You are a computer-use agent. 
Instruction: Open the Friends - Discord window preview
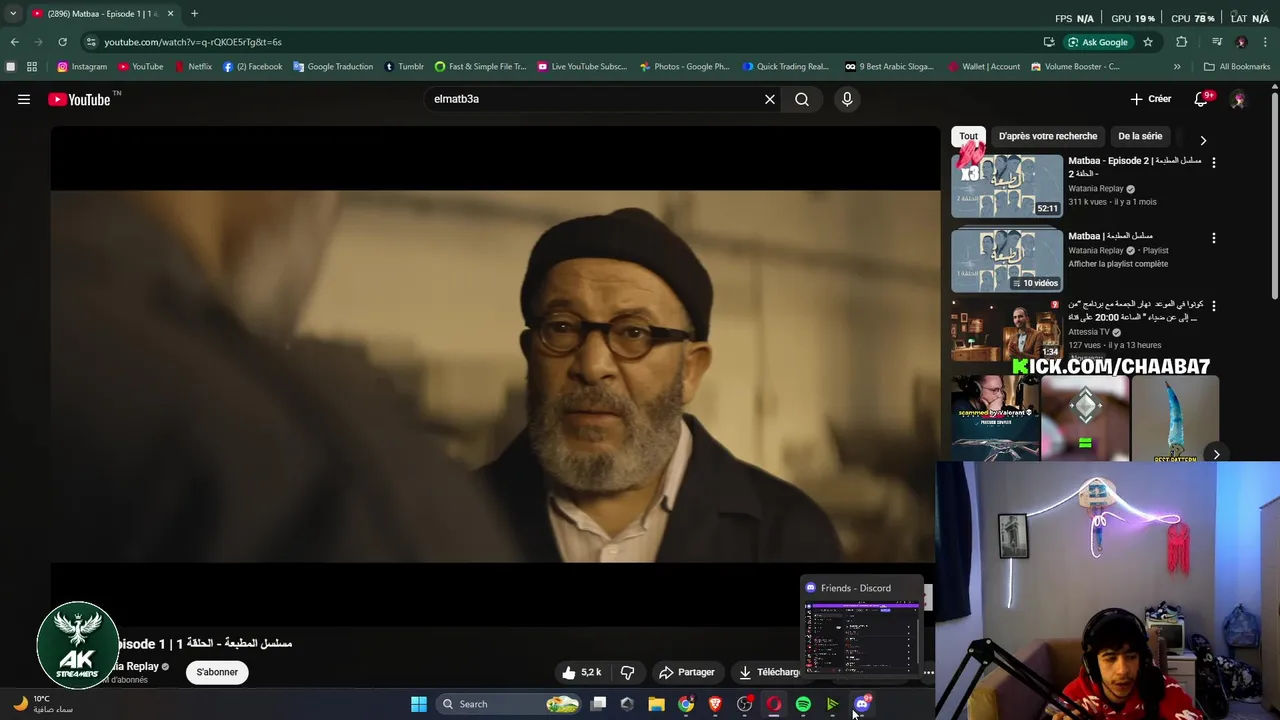pos(862,630)
